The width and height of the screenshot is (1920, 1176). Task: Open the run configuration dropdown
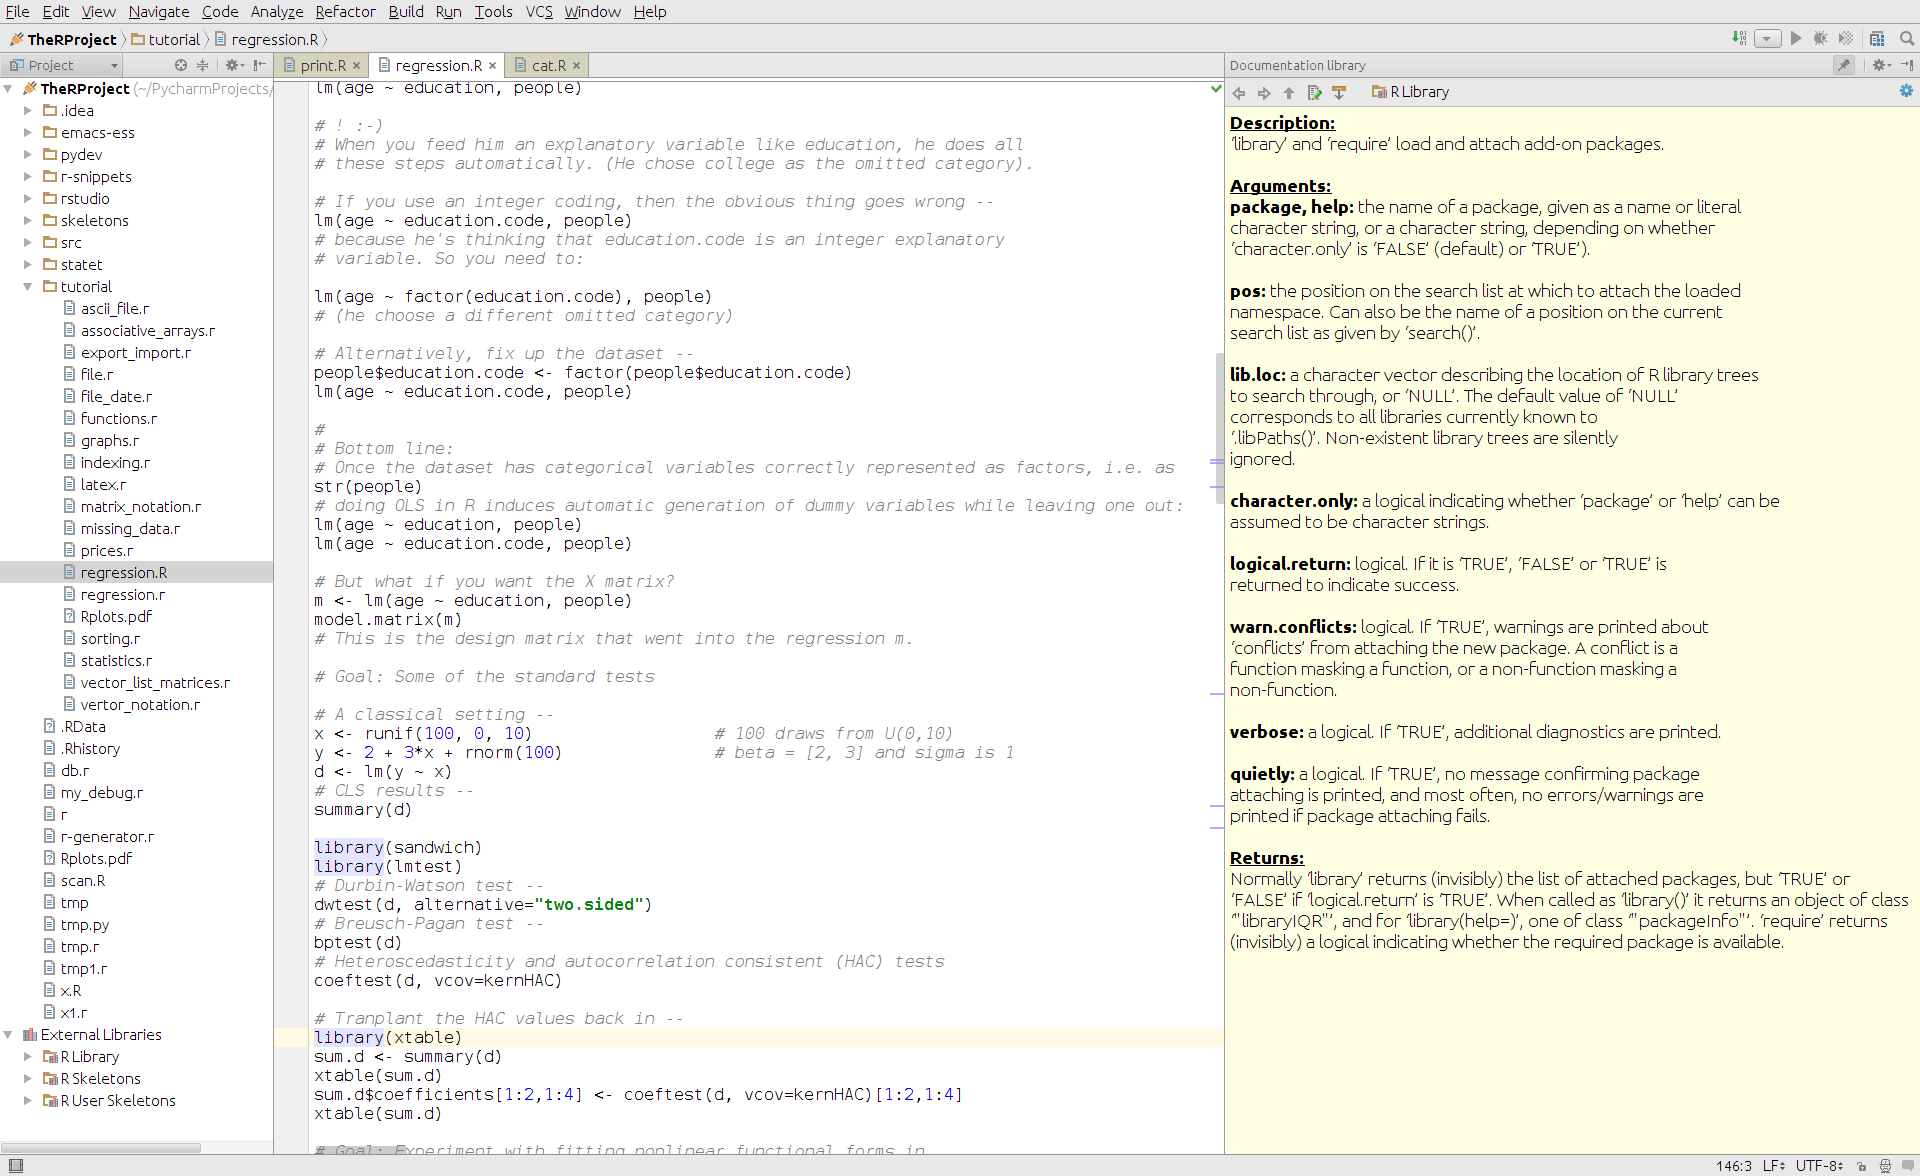click(1768, 38)
